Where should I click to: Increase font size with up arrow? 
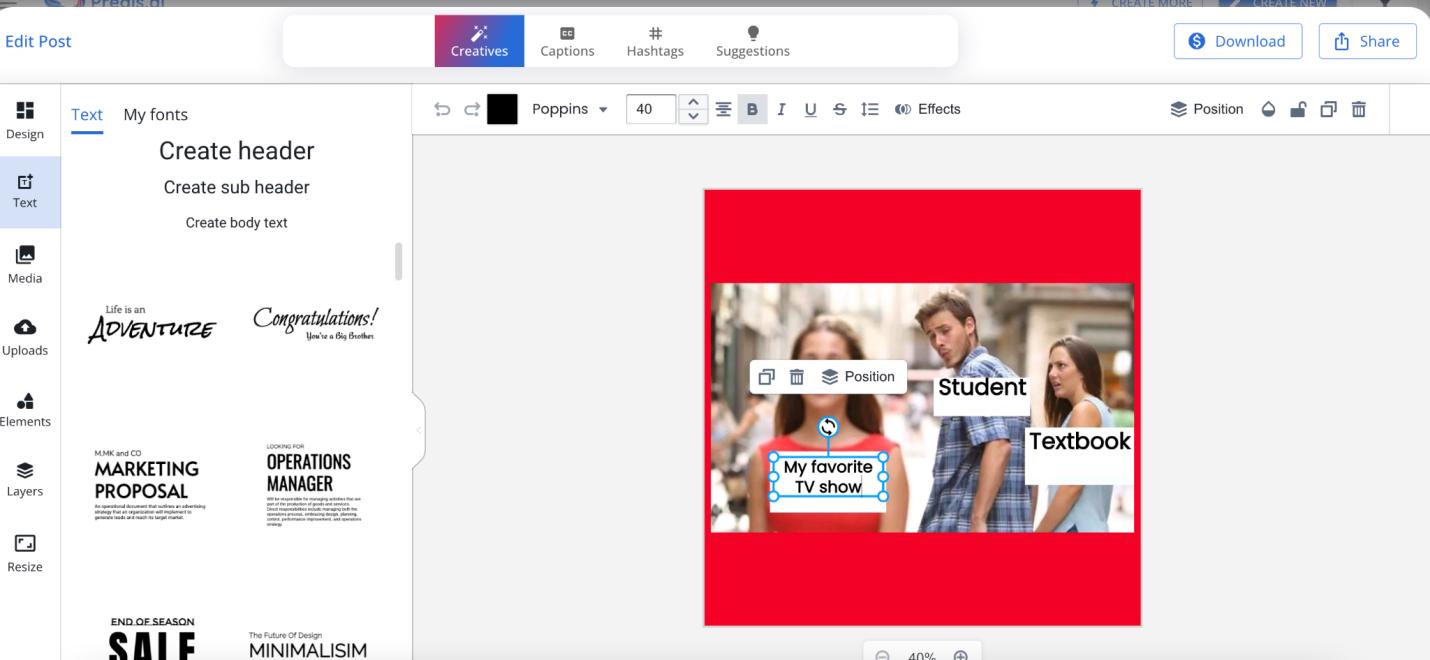click(x=693, y=102)
